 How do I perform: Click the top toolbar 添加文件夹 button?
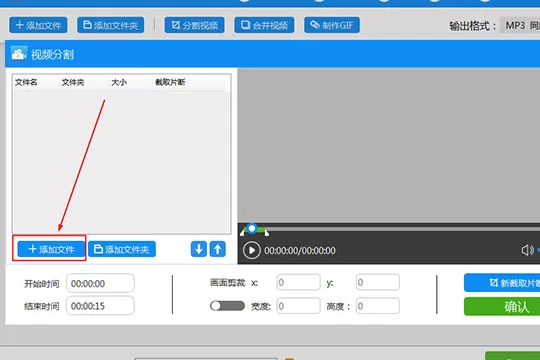[x=111, y=25]
